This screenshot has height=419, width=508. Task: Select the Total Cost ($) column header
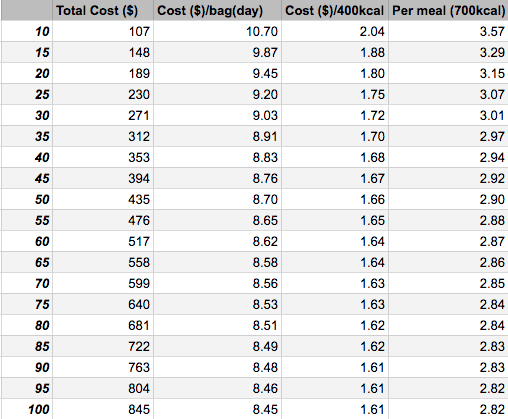pos(103,10)
